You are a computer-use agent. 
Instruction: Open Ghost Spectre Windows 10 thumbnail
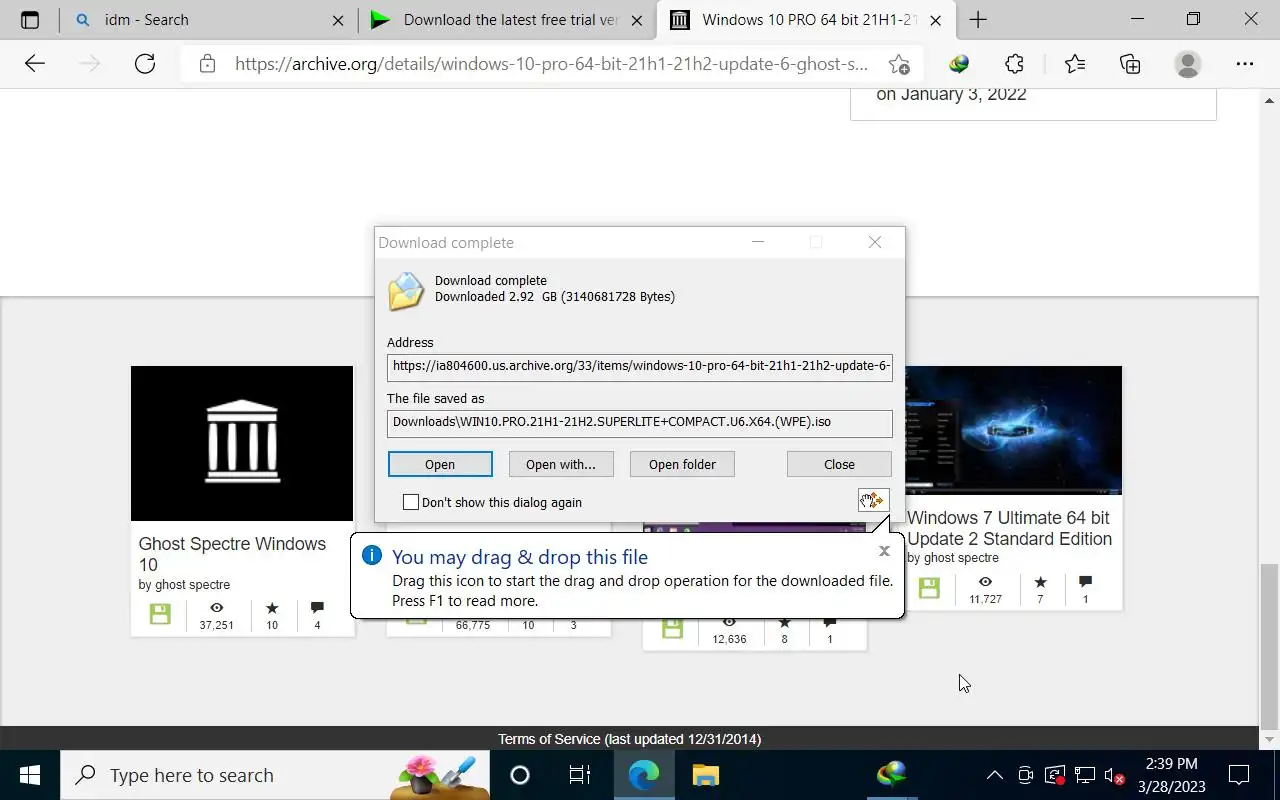tap(242, 443)
